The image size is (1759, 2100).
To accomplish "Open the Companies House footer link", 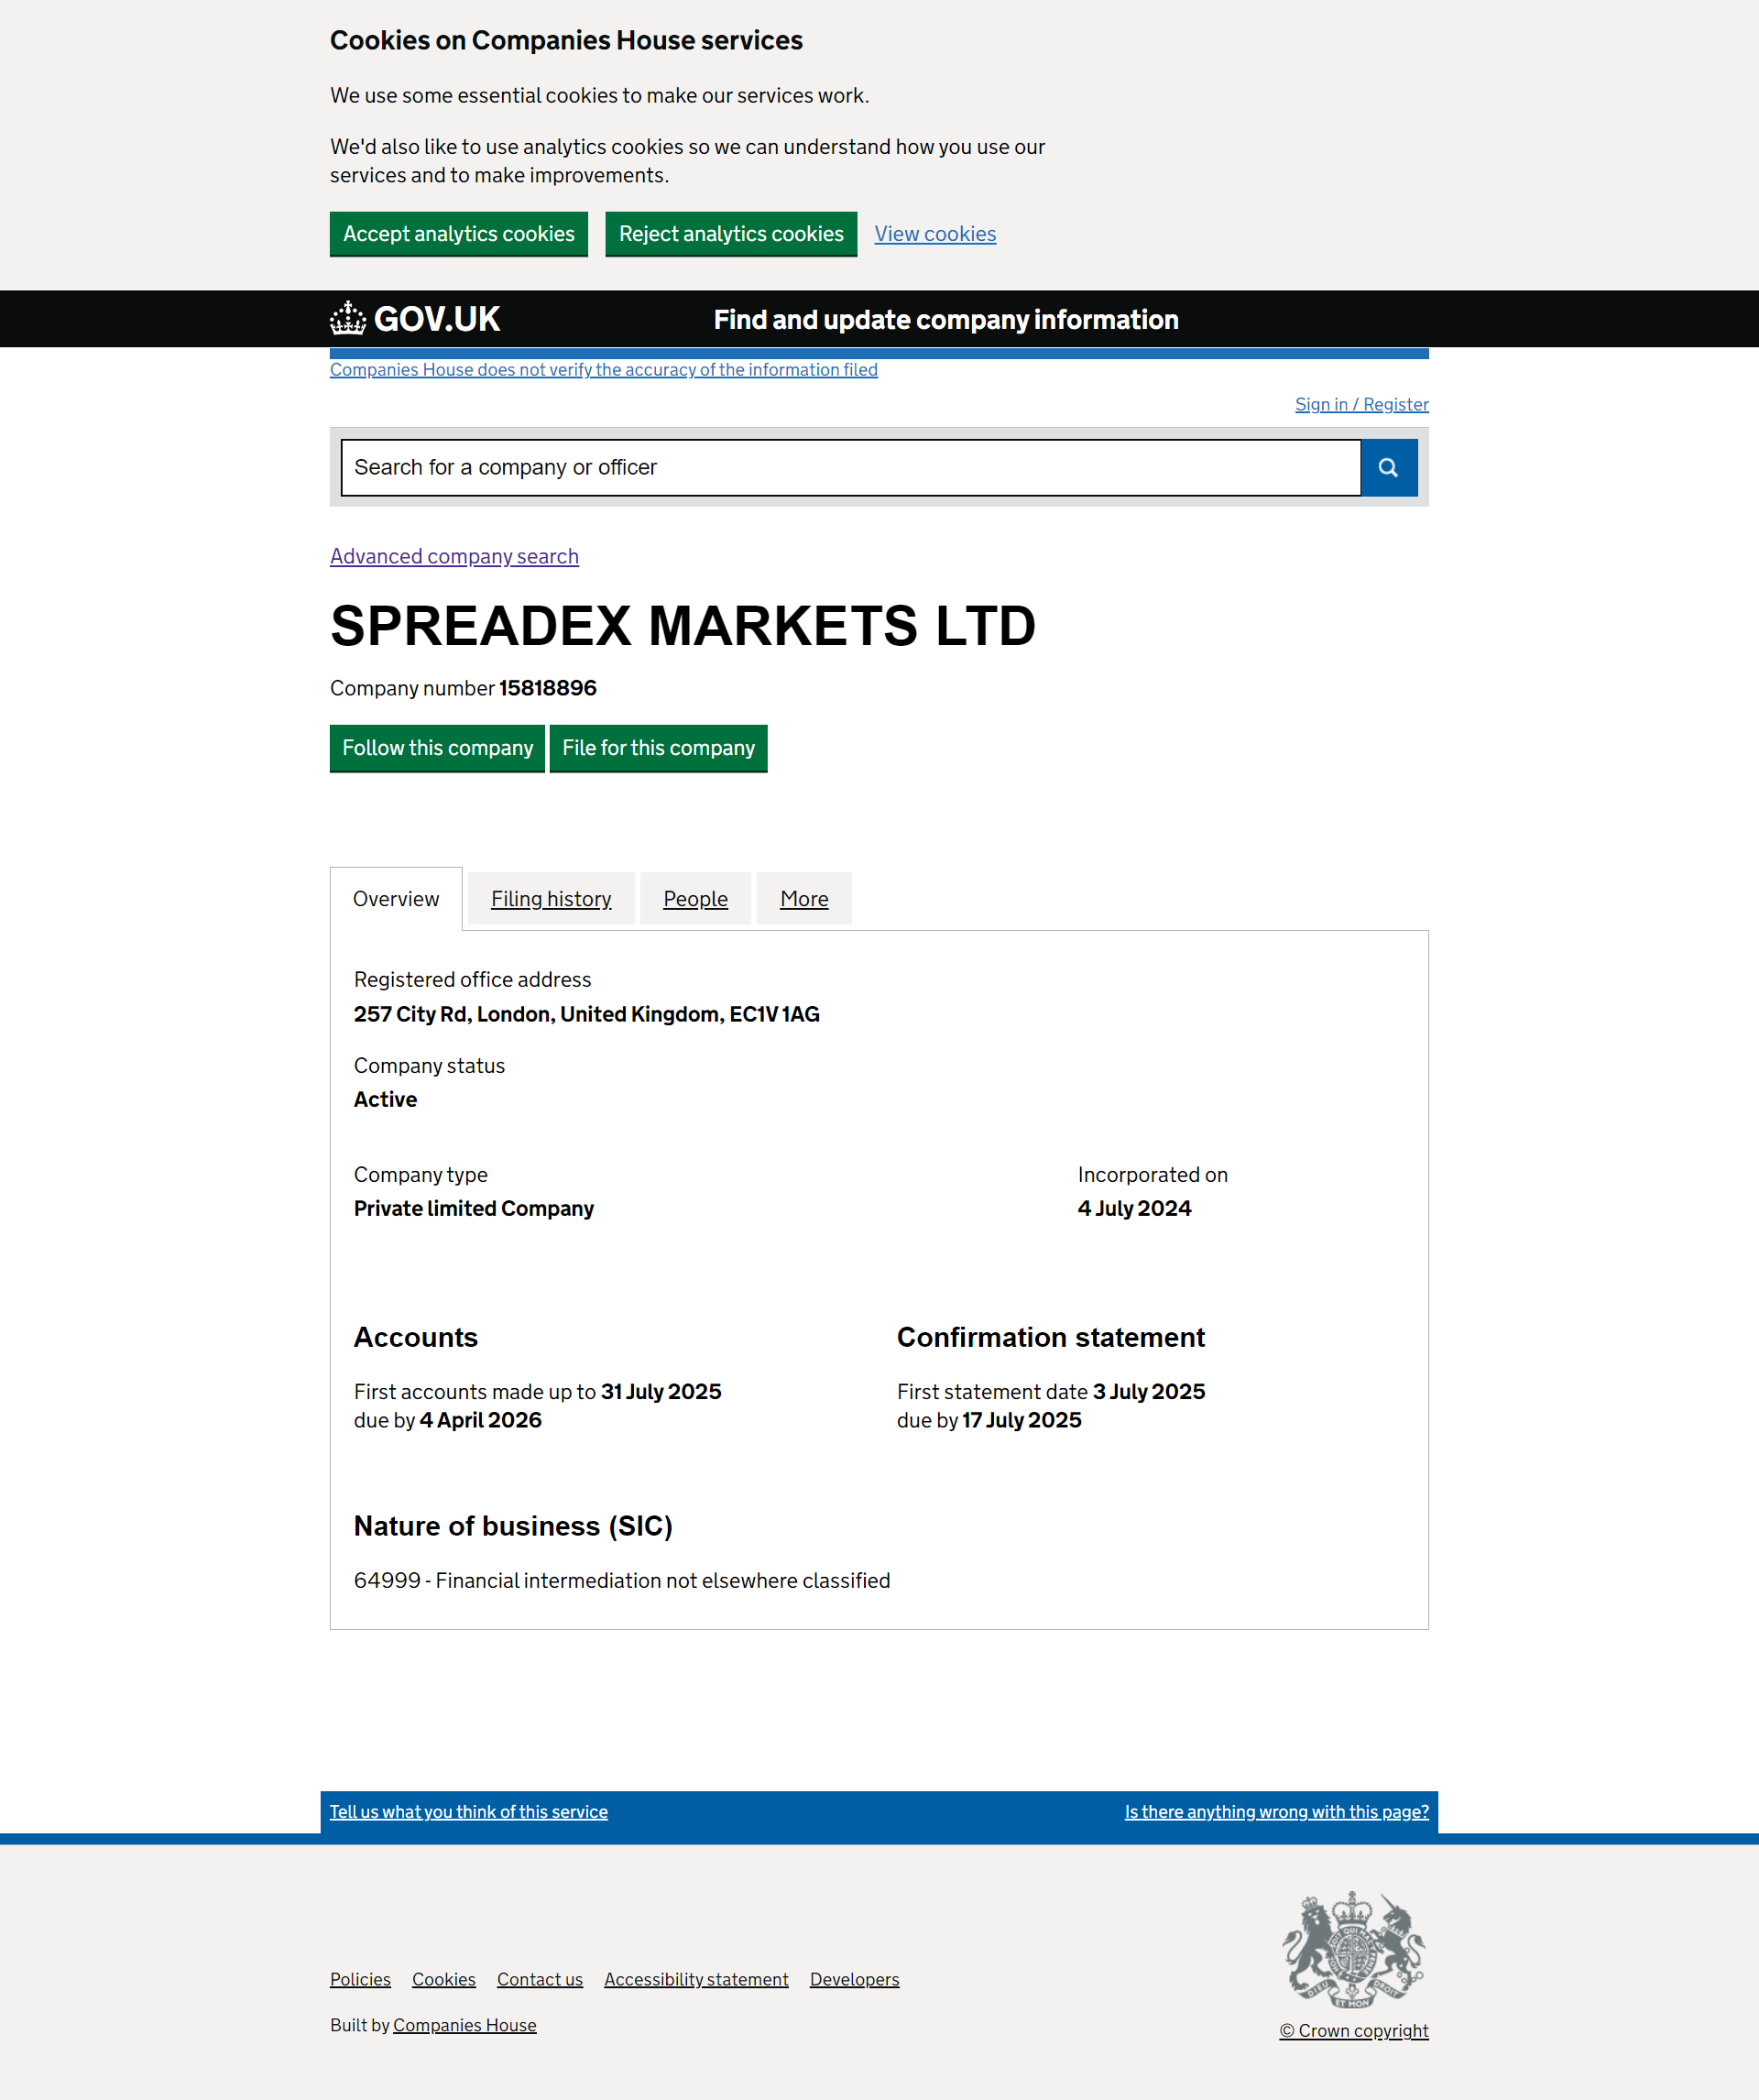I will pos(465,2025).
